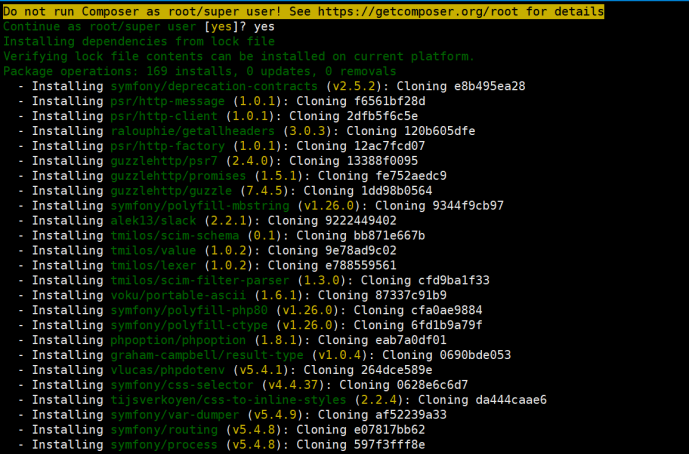Select the symfony/process package name

tap(164, 445)
